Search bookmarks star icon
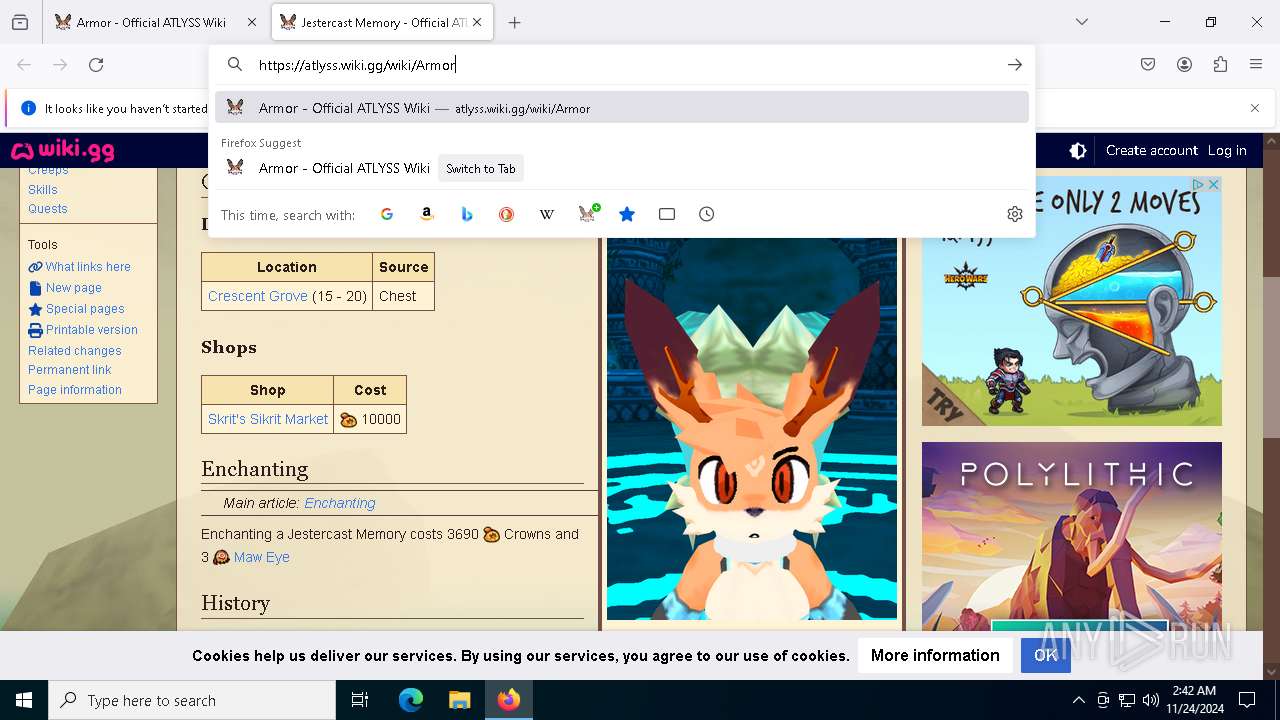The height and width of the screenshot is (720, 1280). coord(627,214)
